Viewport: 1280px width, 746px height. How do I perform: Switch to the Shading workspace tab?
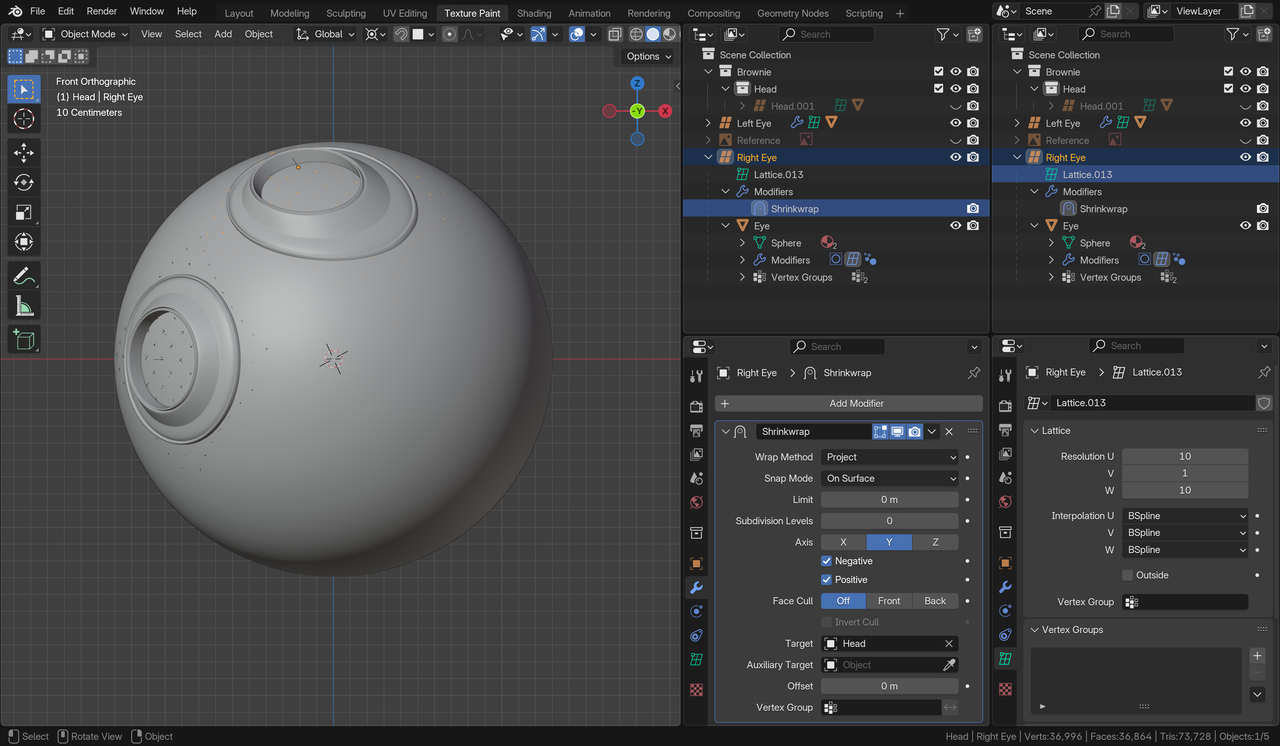[534, 13]
